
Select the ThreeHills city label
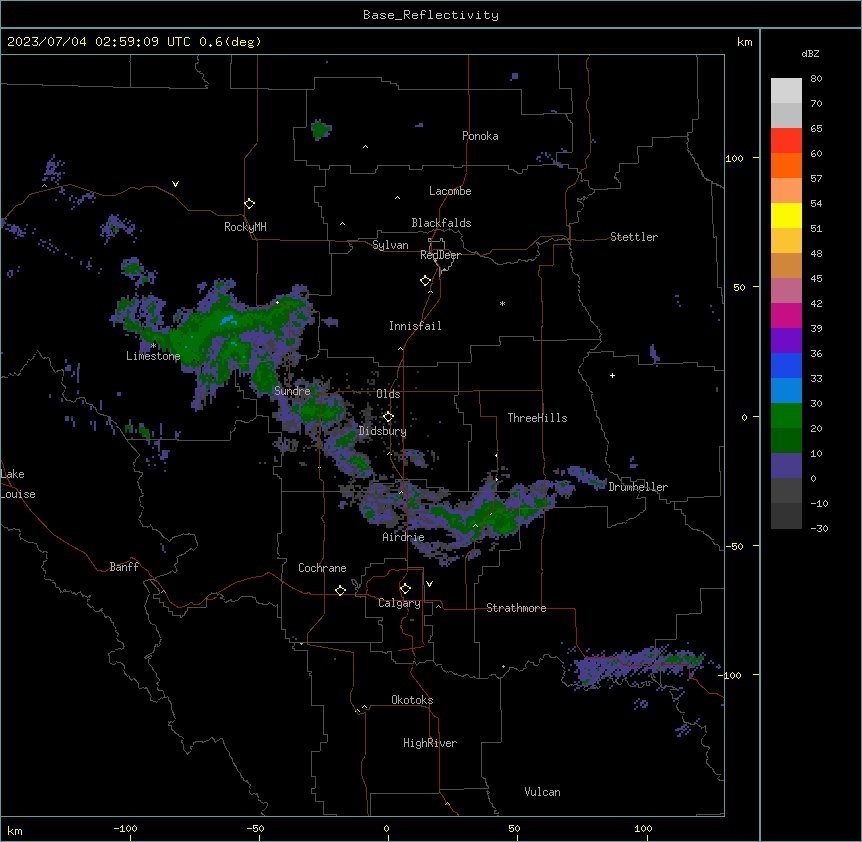click(537, 418)
